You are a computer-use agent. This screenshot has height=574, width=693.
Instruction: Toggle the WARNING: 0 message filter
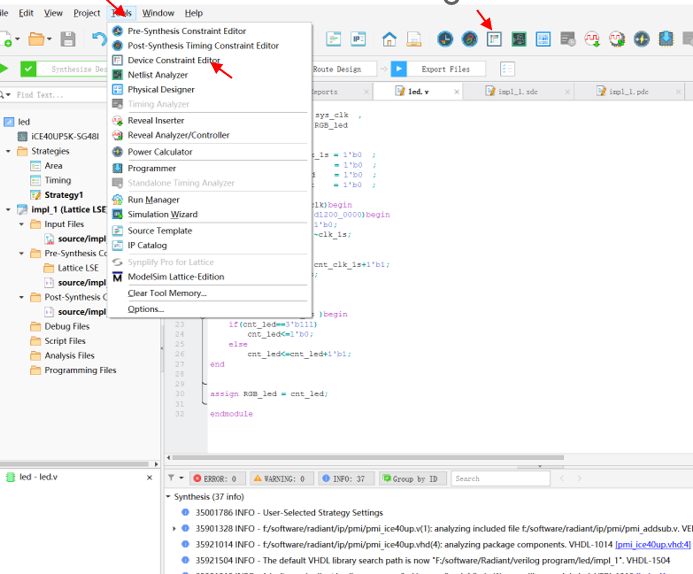coord(282,479)
